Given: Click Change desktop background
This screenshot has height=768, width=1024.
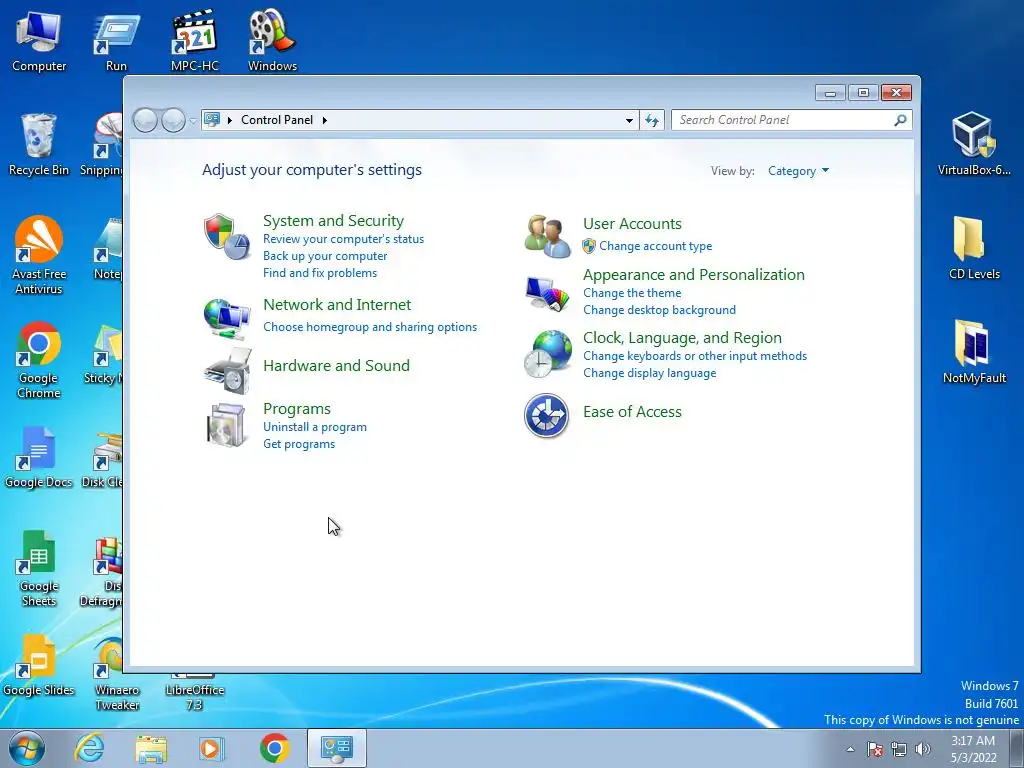Looking at the screenshot, I should point(659,310).
